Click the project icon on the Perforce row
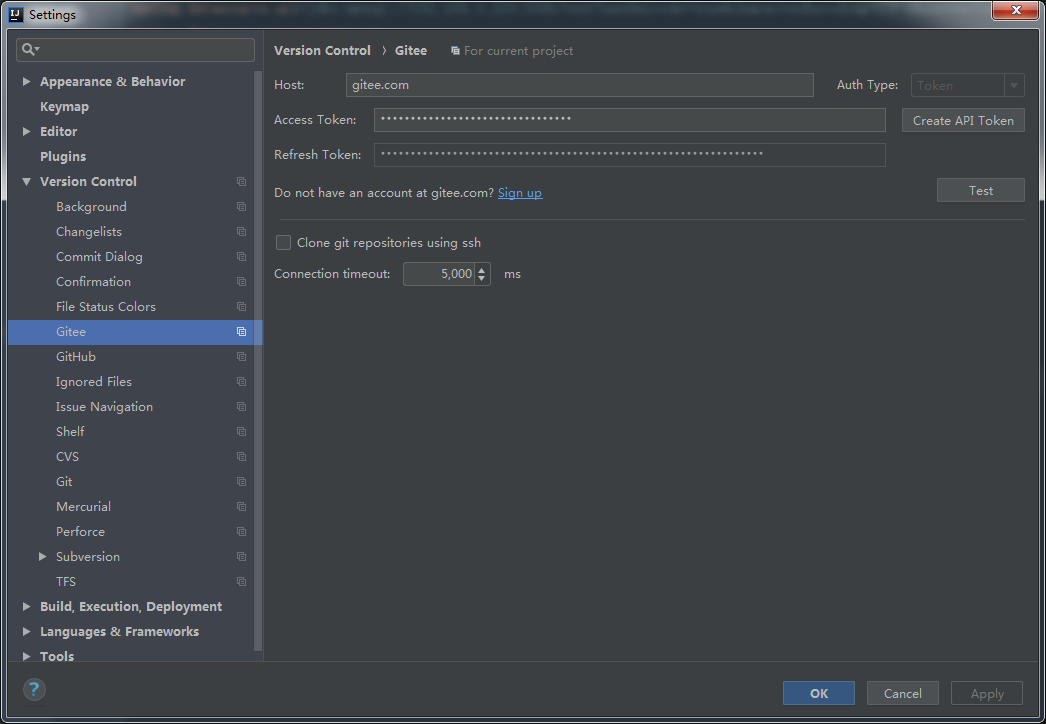 241,532
